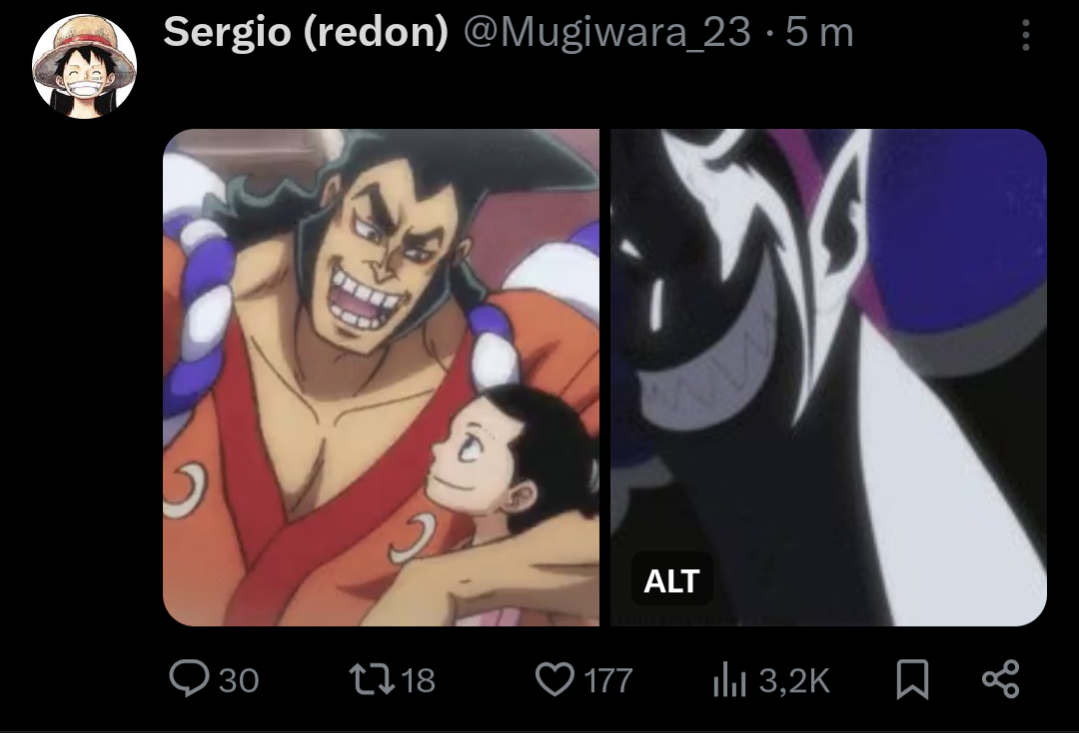Open the share icon options
The width and height of the screenshot is (1079, 733).
(1001, 679)
